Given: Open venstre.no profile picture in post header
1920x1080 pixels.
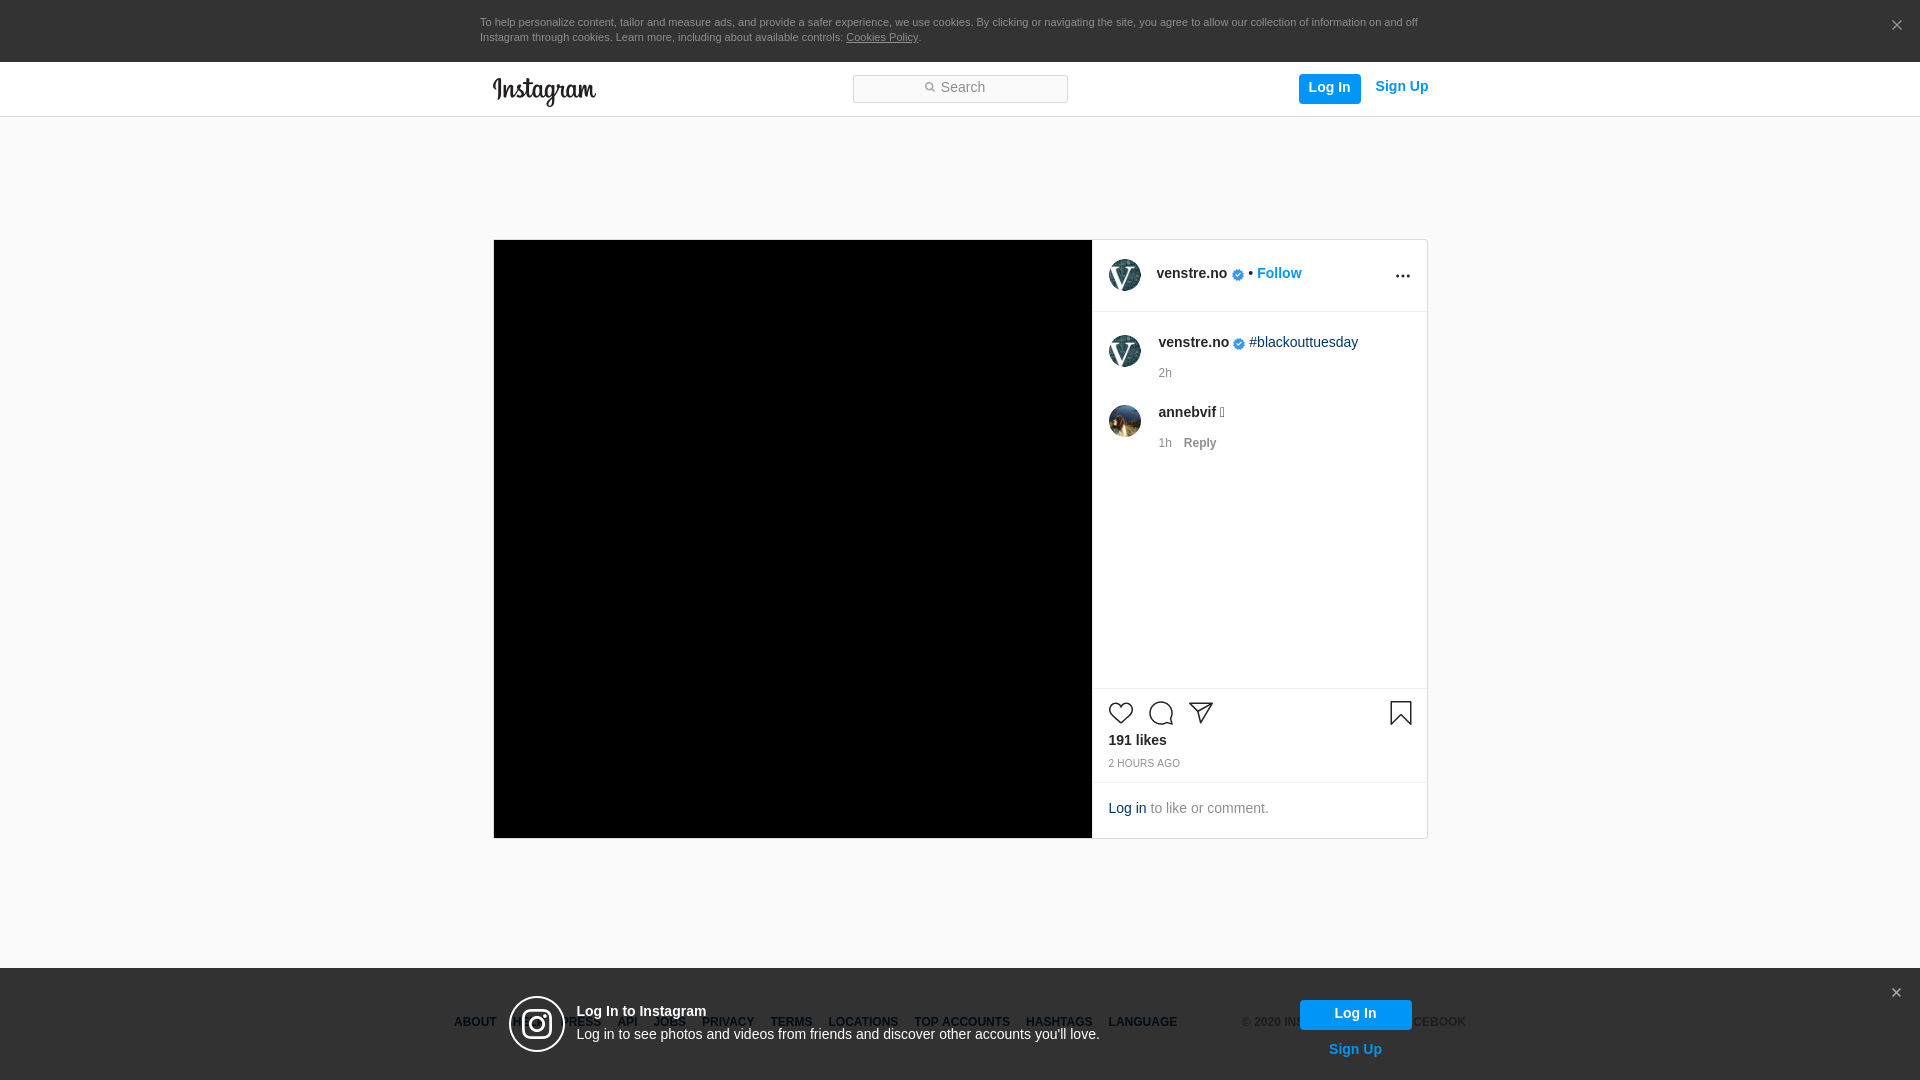Looking at the screenshot, I should click(1124, 275).
